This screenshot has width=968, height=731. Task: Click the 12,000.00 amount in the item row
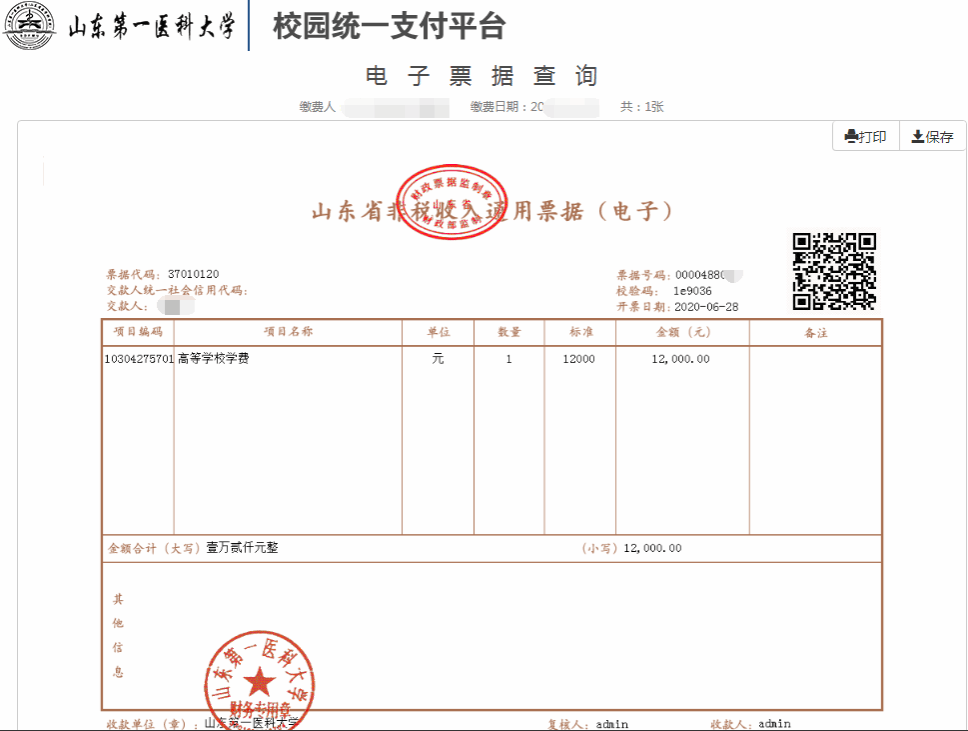pos(680,359)
